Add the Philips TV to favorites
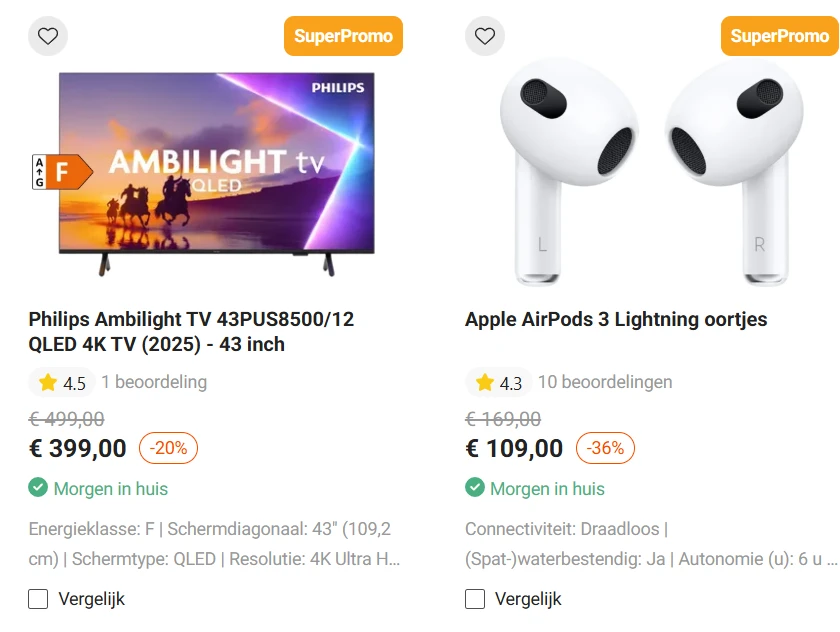The height and width of the screenshot is (632, 840). (48, 36)
